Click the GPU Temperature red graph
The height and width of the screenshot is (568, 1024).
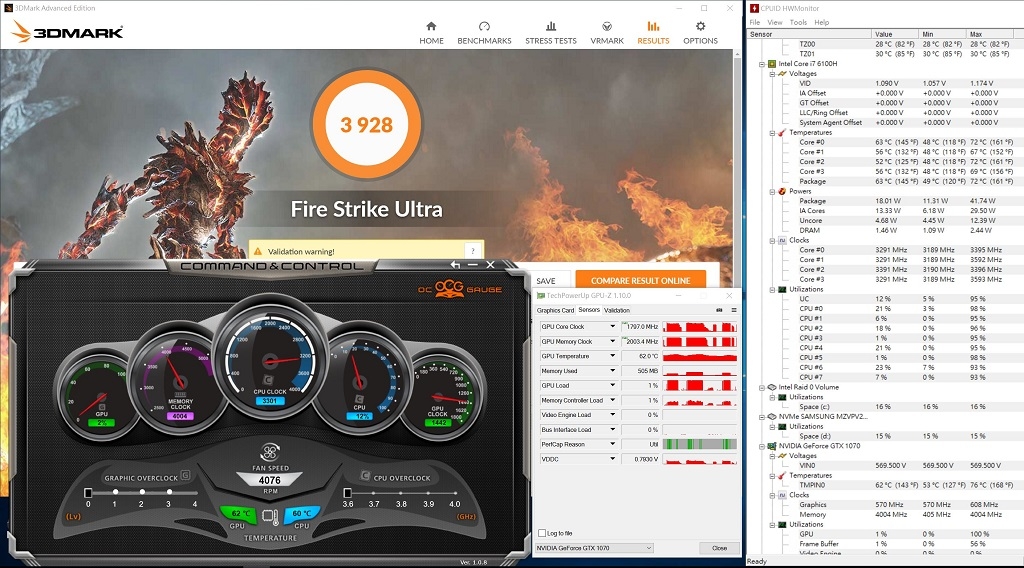pos(699,356)
